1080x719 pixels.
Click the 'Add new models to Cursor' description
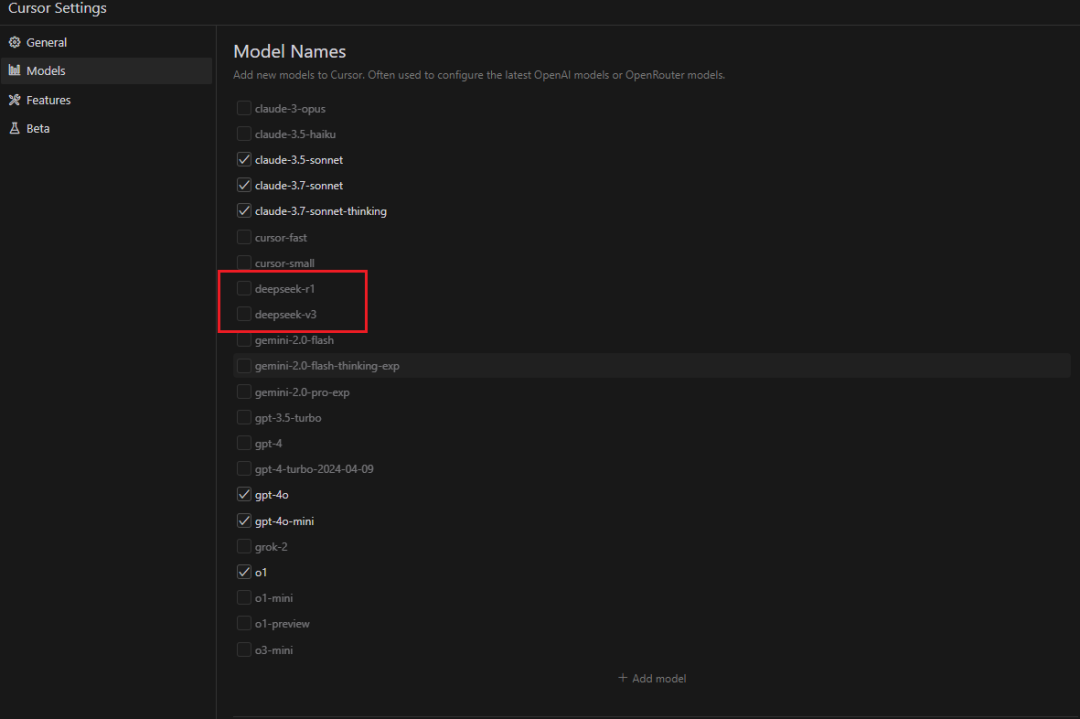[x=479, y=75]
